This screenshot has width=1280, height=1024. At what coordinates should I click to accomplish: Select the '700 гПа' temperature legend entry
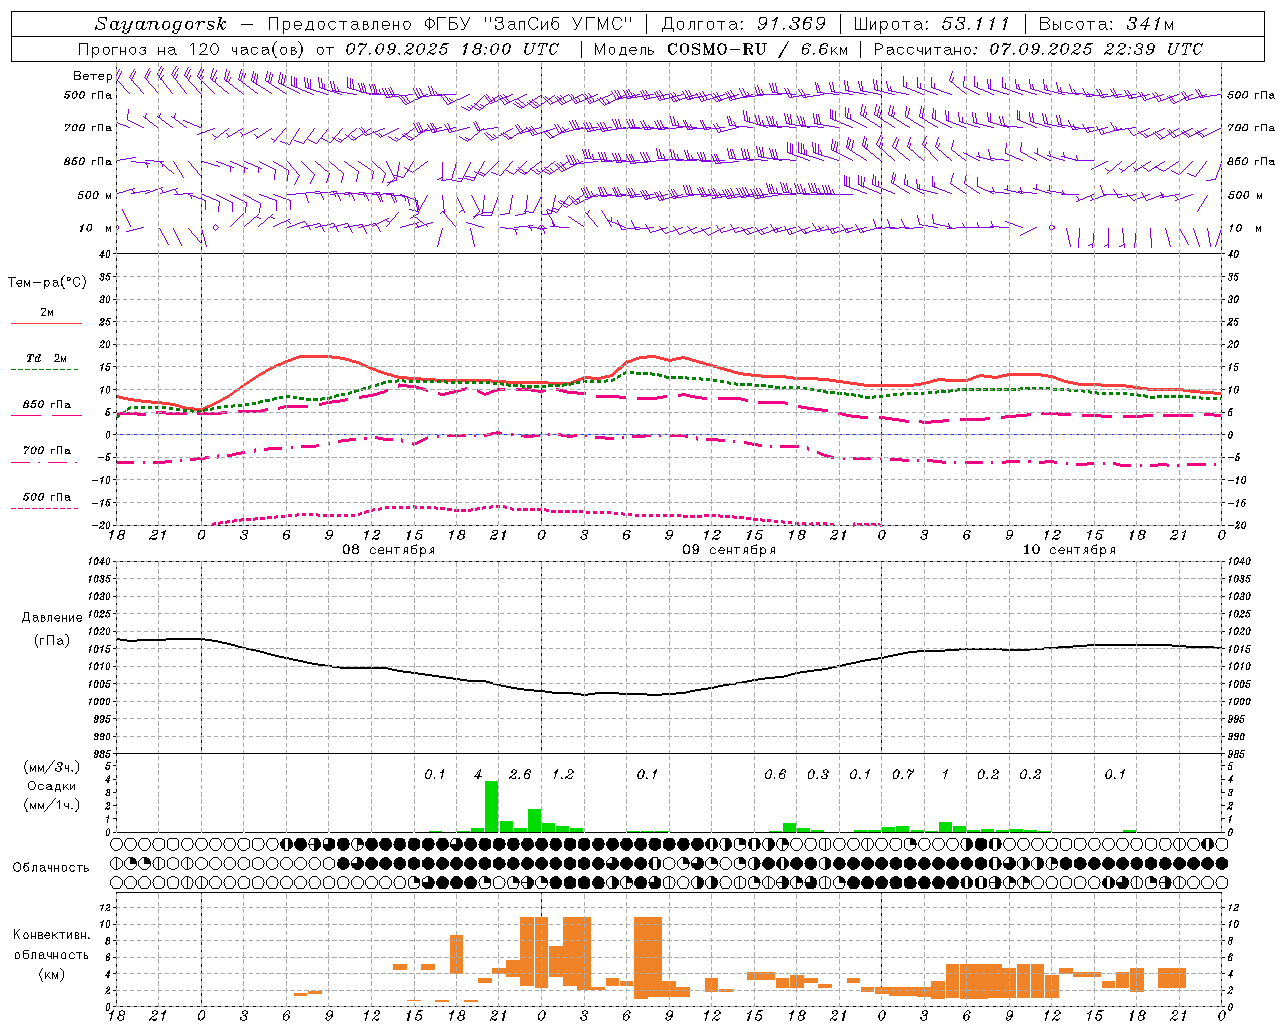pos(47,450)
